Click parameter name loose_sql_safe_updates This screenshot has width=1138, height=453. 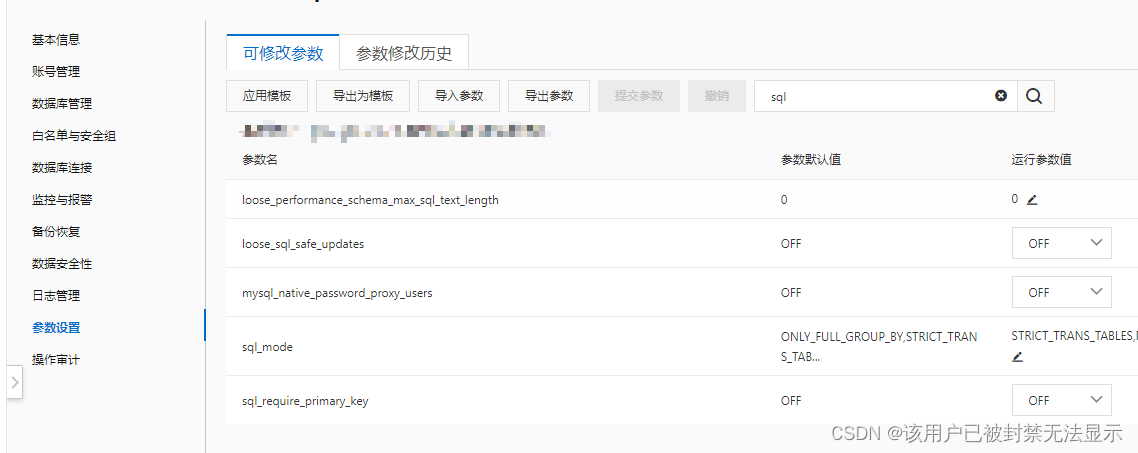303,244
